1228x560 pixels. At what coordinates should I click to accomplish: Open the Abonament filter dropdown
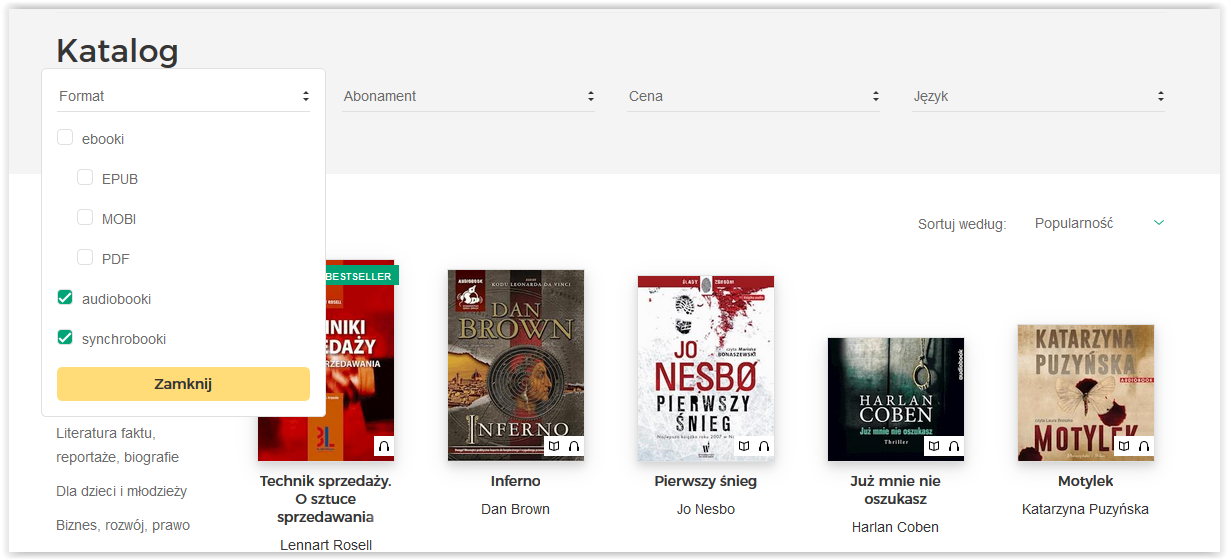coord(468,96)
